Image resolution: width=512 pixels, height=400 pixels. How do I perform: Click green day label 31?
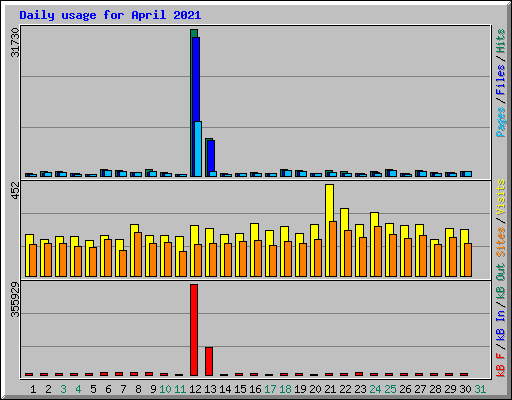pos(480,389)
